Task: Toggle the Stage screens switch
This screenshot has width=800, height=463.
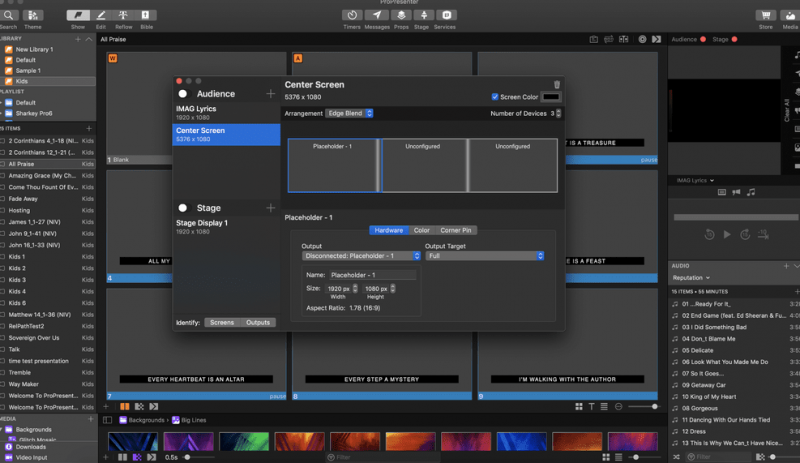Action: click(x=183, y=208)
